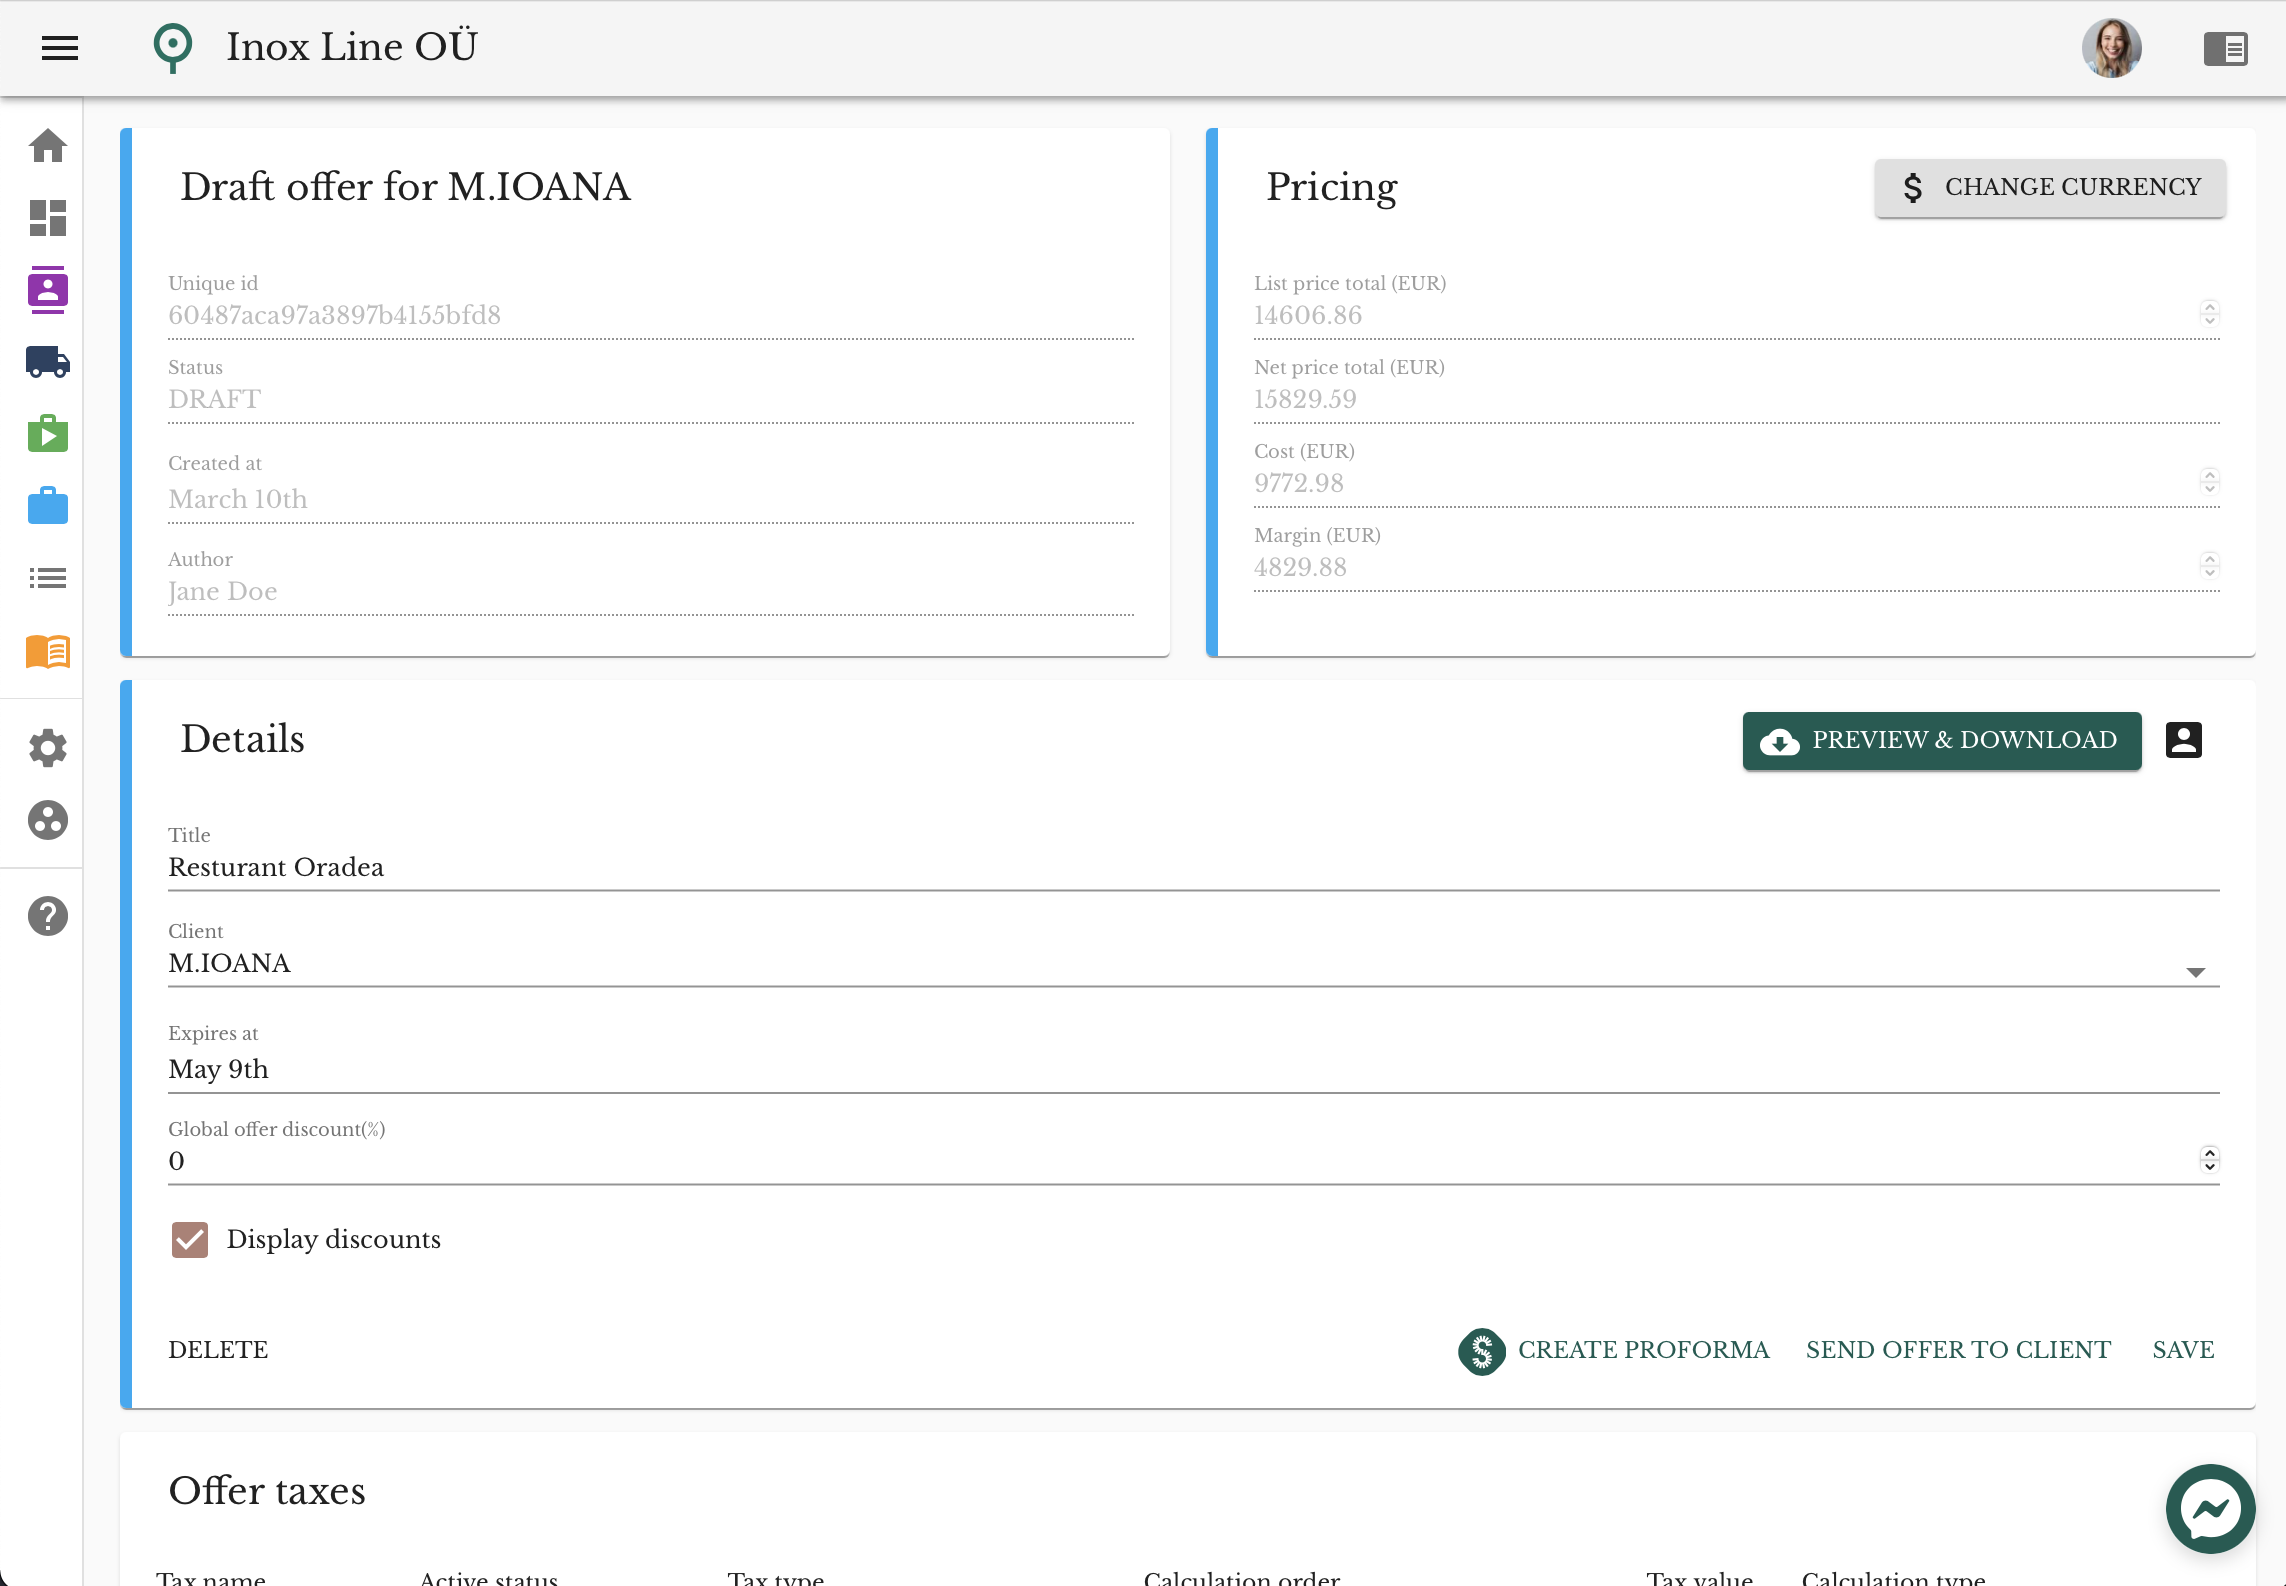This screenshot has width=2286, height=1586.
Task: Click the help question mark icon
Action: pyautogui.click(x=47, y=916)
